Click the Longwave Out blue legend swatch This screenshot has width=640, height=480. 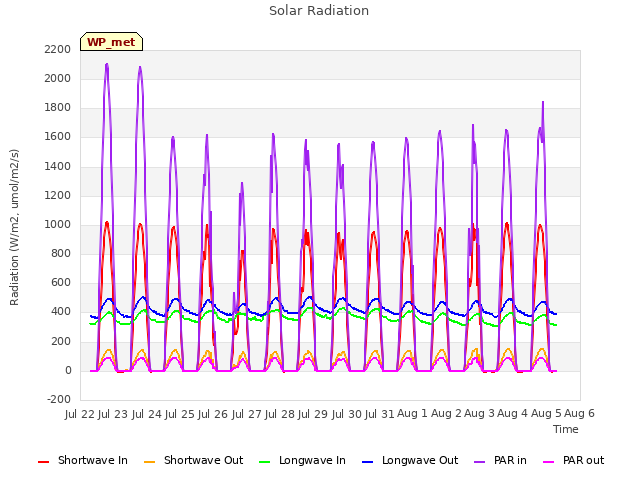(x=368, y=462)
